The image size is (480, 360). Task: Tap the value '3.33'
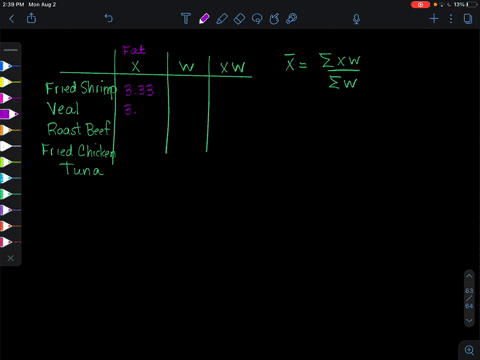[x=139, y=90]
